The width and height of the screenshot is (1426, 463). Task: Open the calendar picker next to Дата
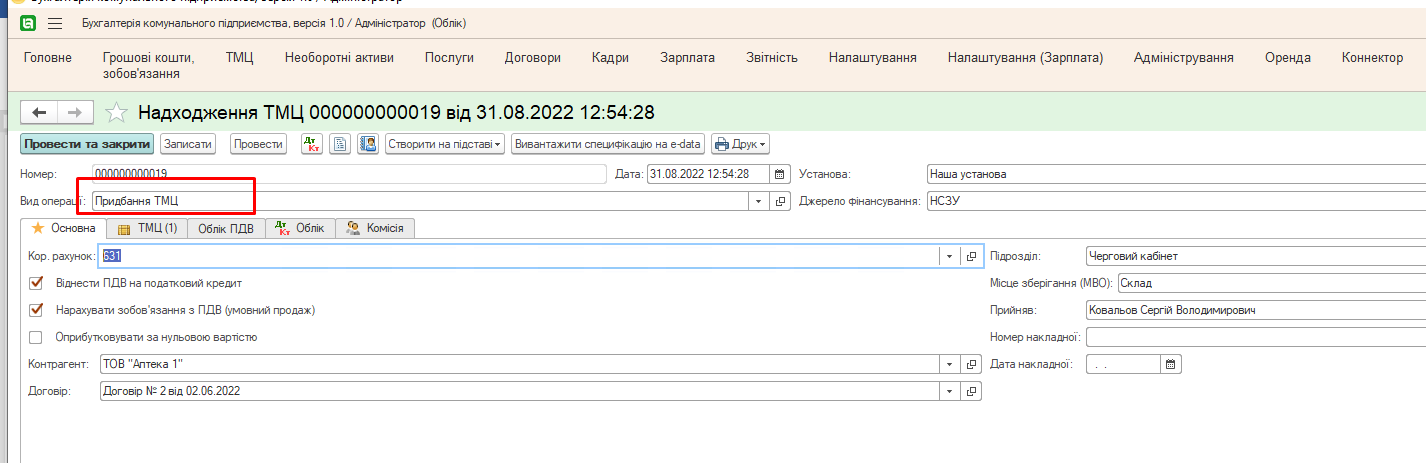tap(781, 174)
